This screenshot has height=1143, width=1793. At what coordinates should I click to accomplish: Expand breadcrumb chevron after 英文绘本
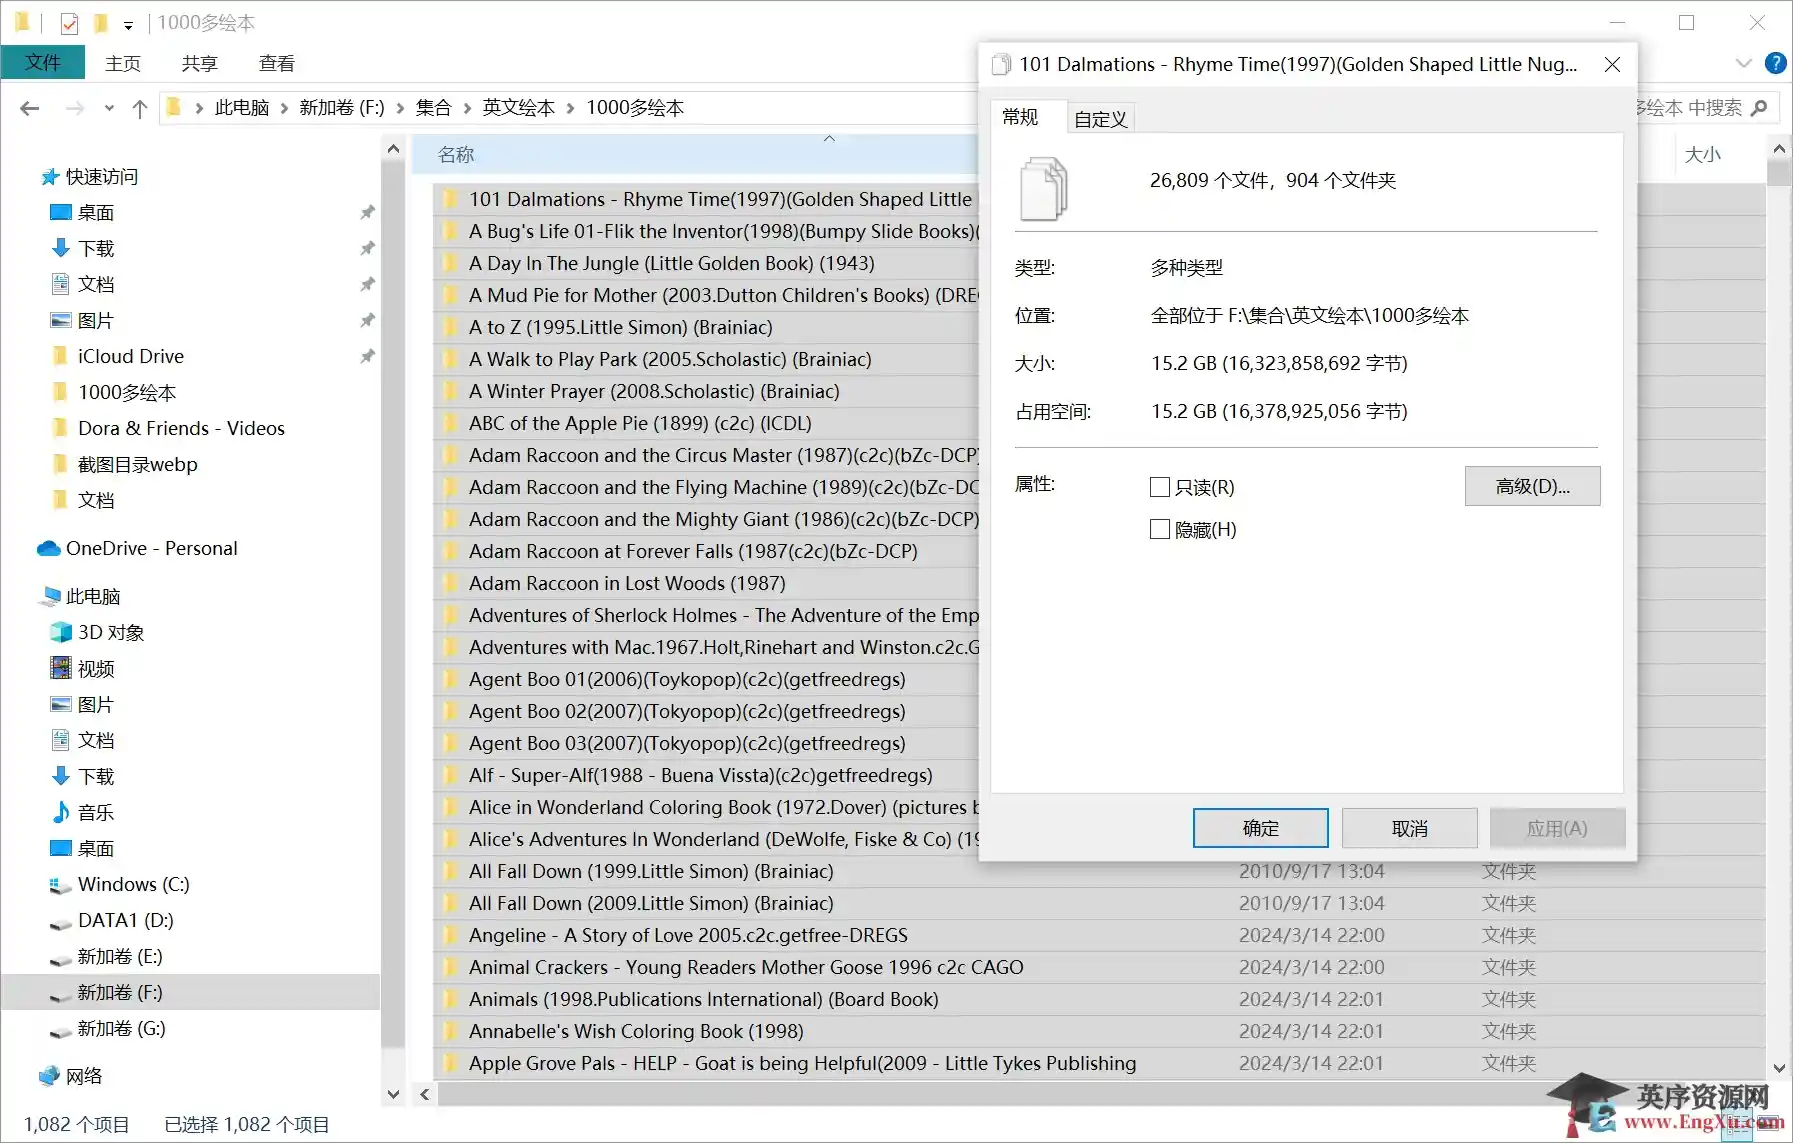[571, 108]
